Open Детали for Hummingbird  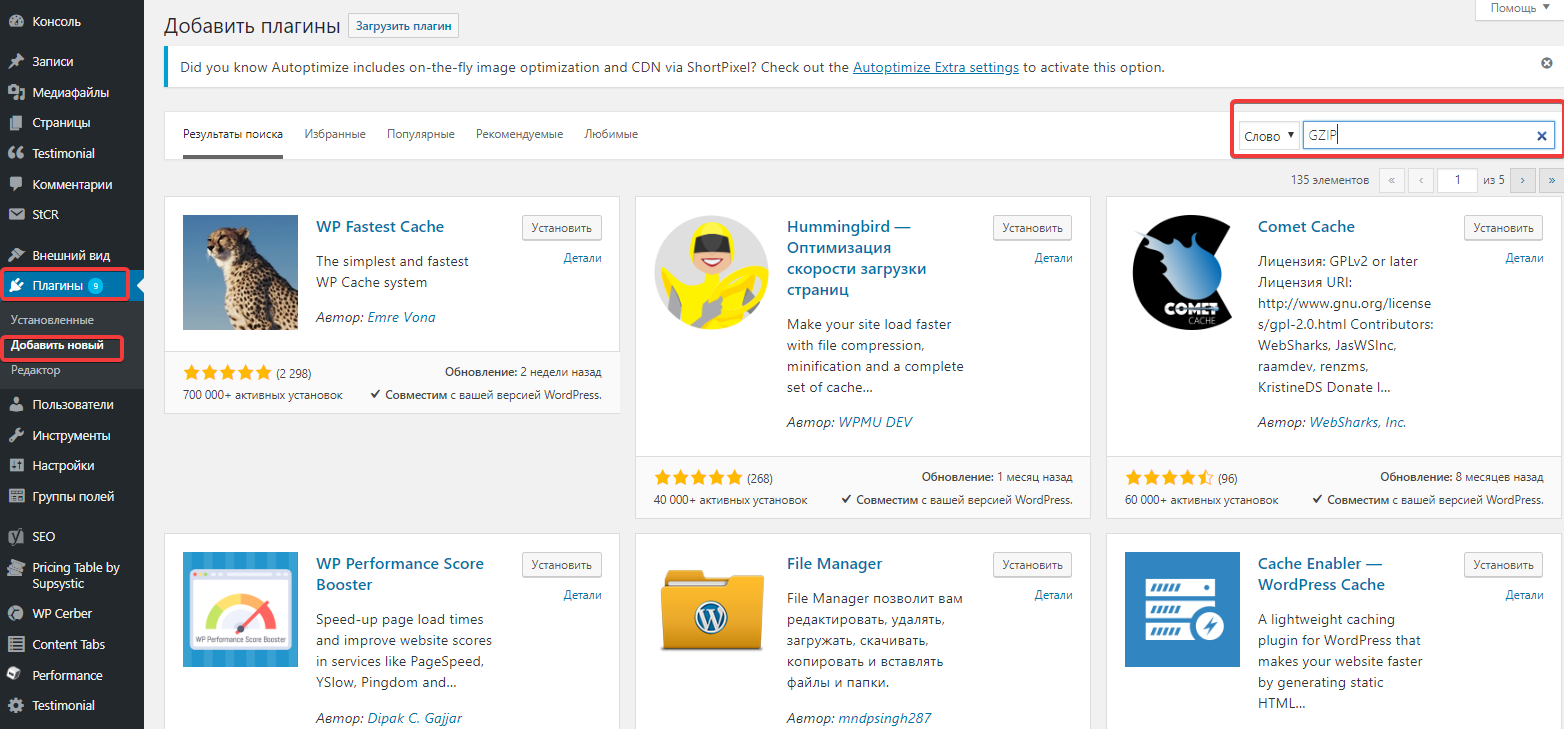(1053, 258)
